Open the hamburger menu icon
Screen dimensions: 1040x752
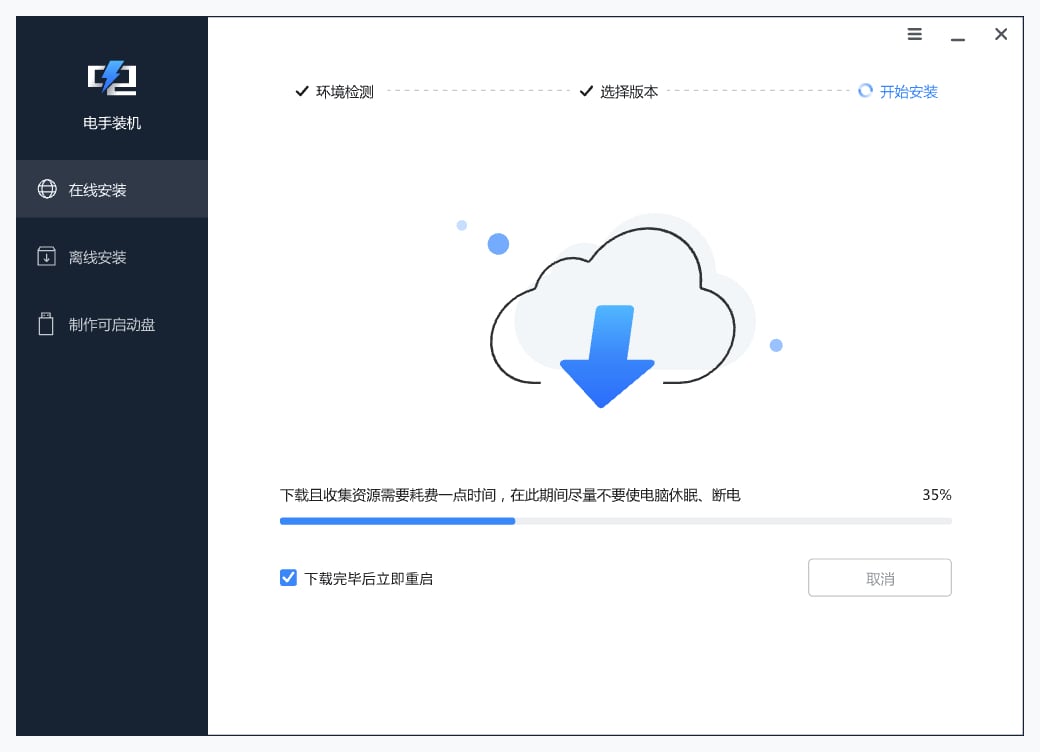coord(914,35)
